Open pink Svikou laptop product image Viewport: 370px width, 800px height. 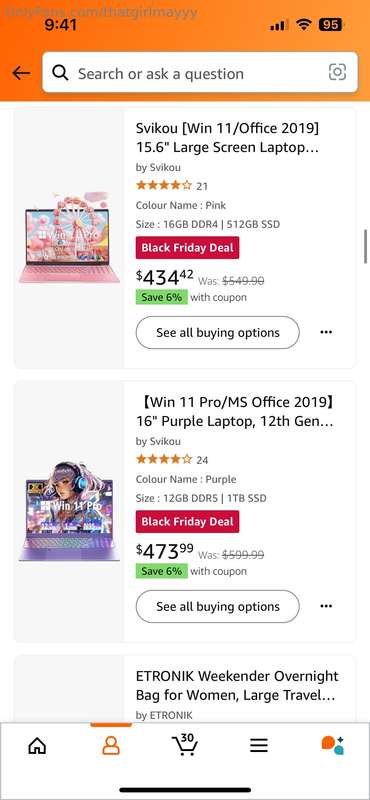coord(69,238)
